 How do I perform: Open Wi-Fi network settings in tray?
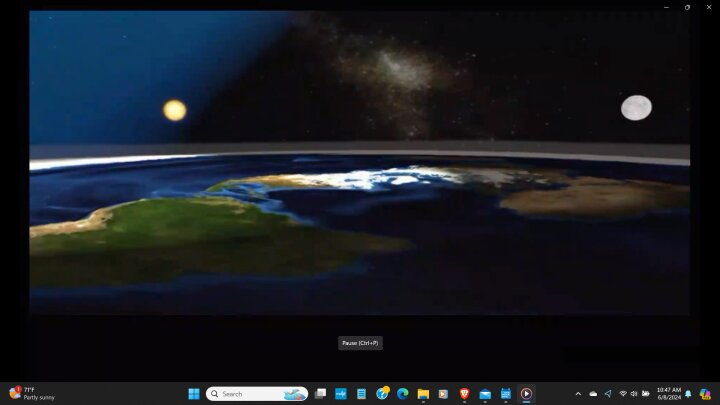click(623, 394)
